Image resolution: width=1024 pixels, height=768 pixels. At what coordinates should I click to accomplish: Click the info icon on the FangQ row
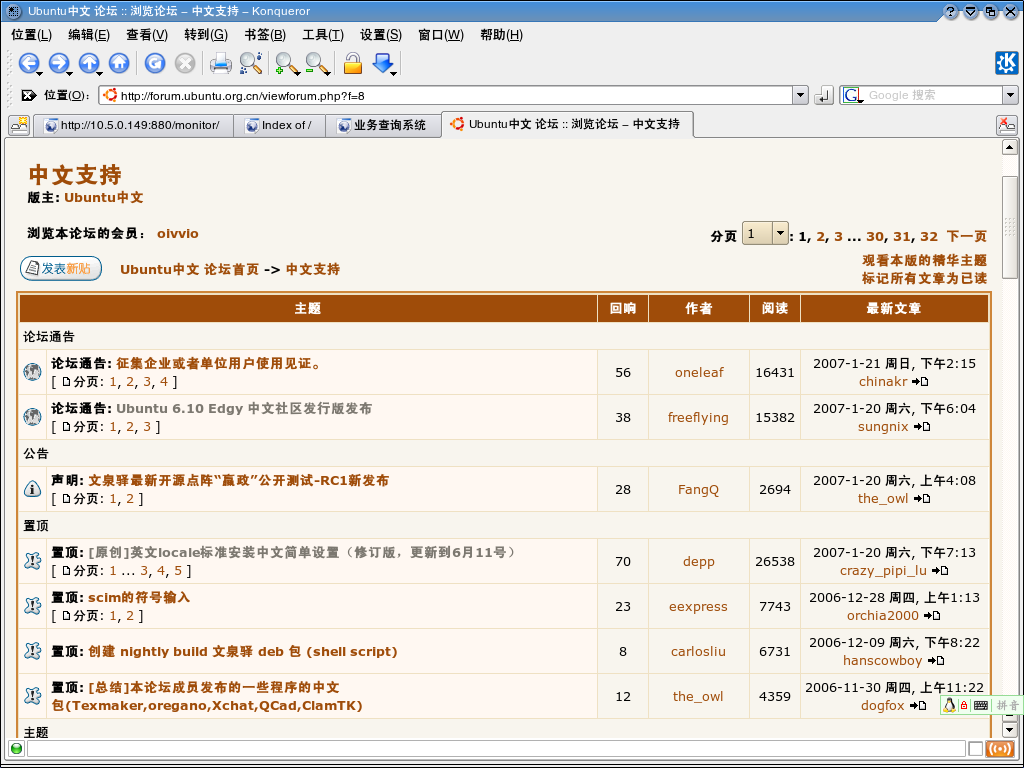point(32,489)
